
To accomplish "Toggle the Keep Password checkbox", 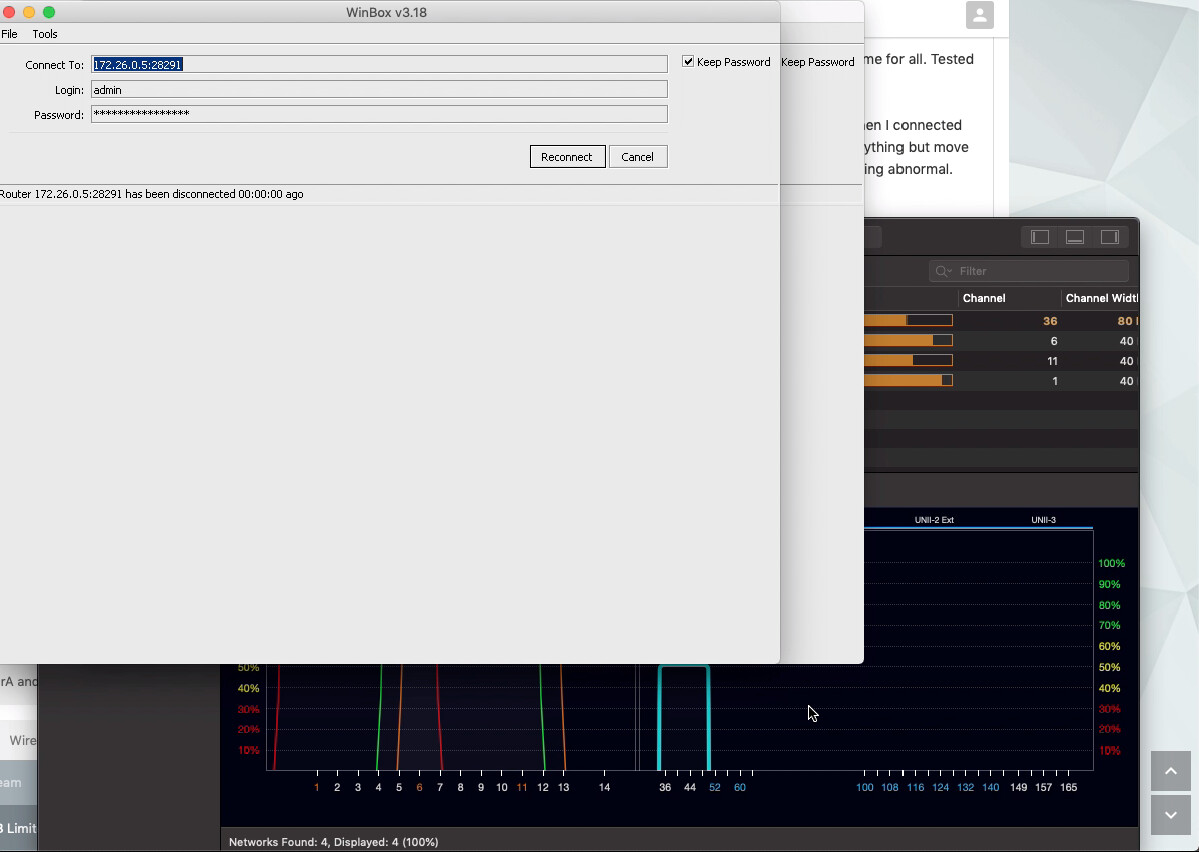I will pos(688,62).
